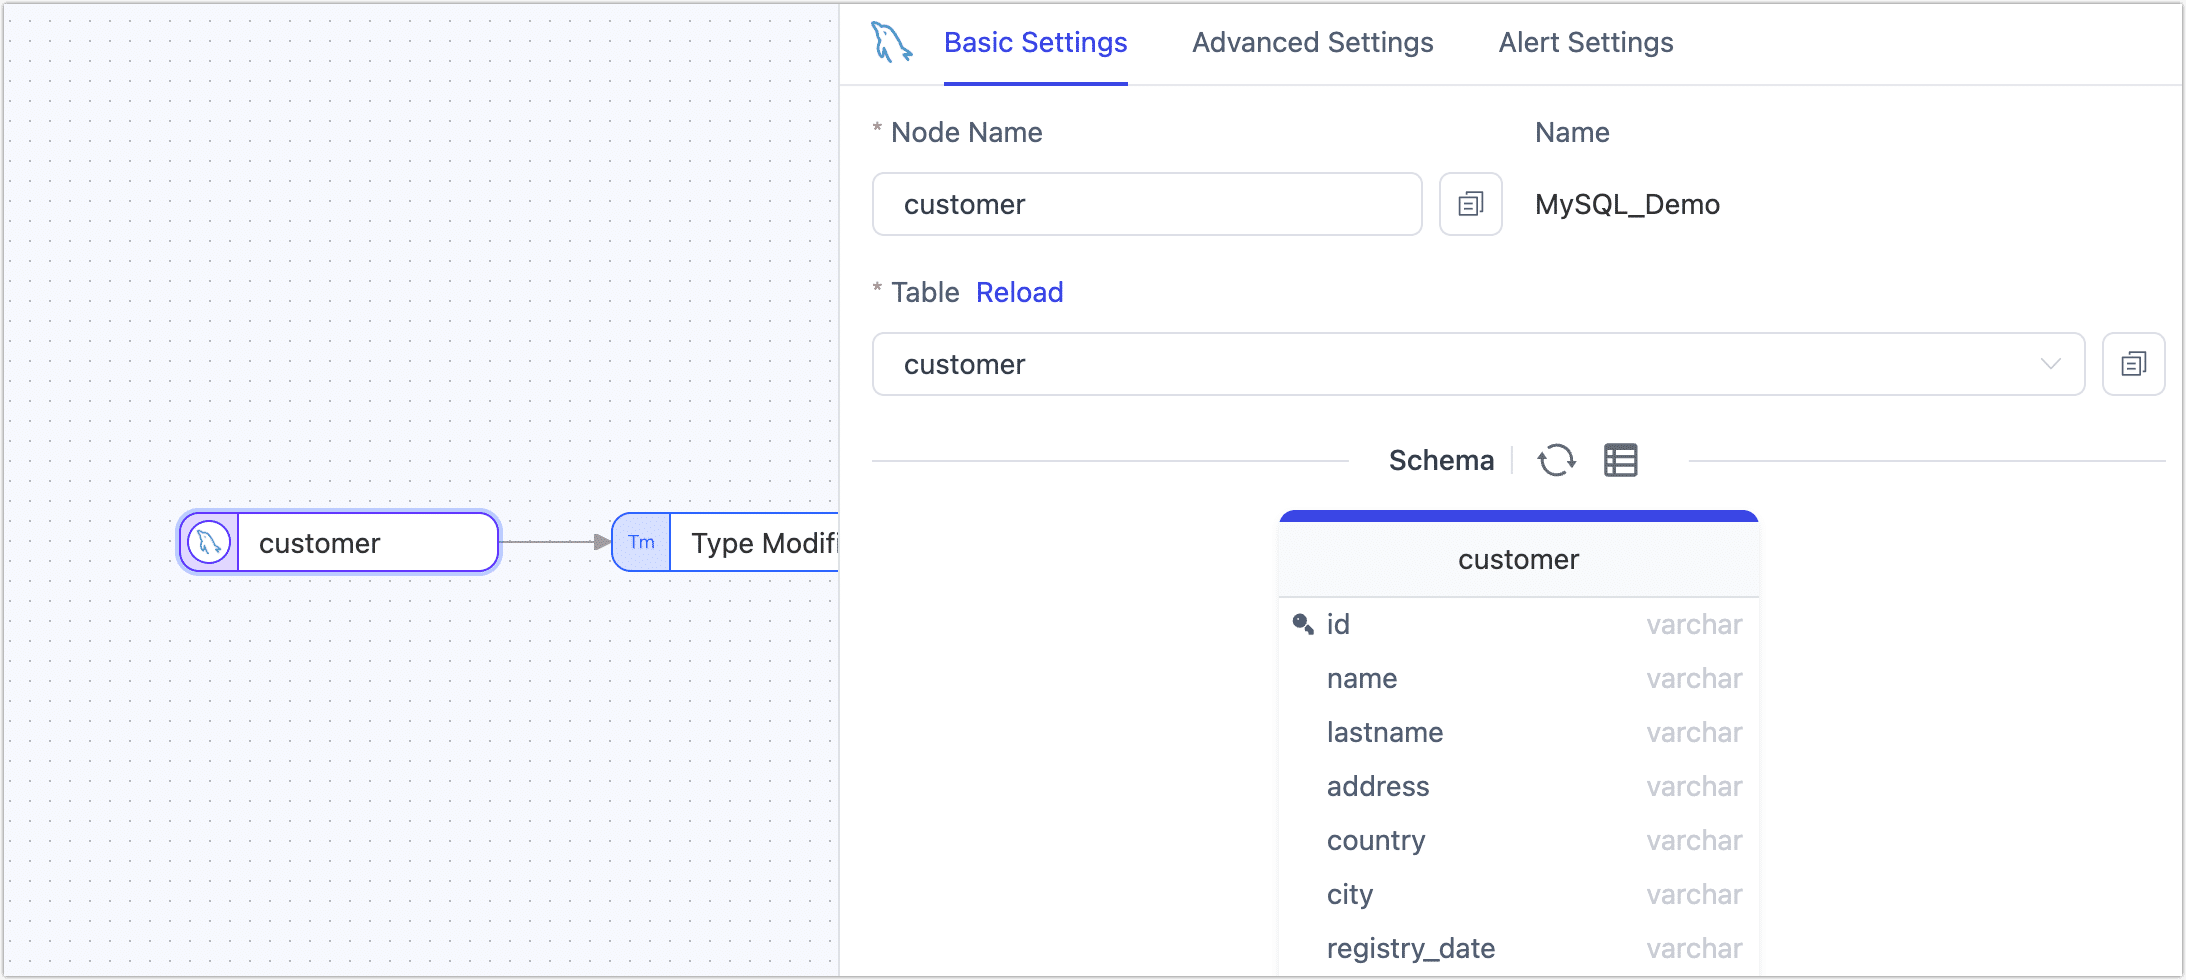Switch to the Advanced Settings tab
Screen dimensions: 2186x980
(1312, 42)
